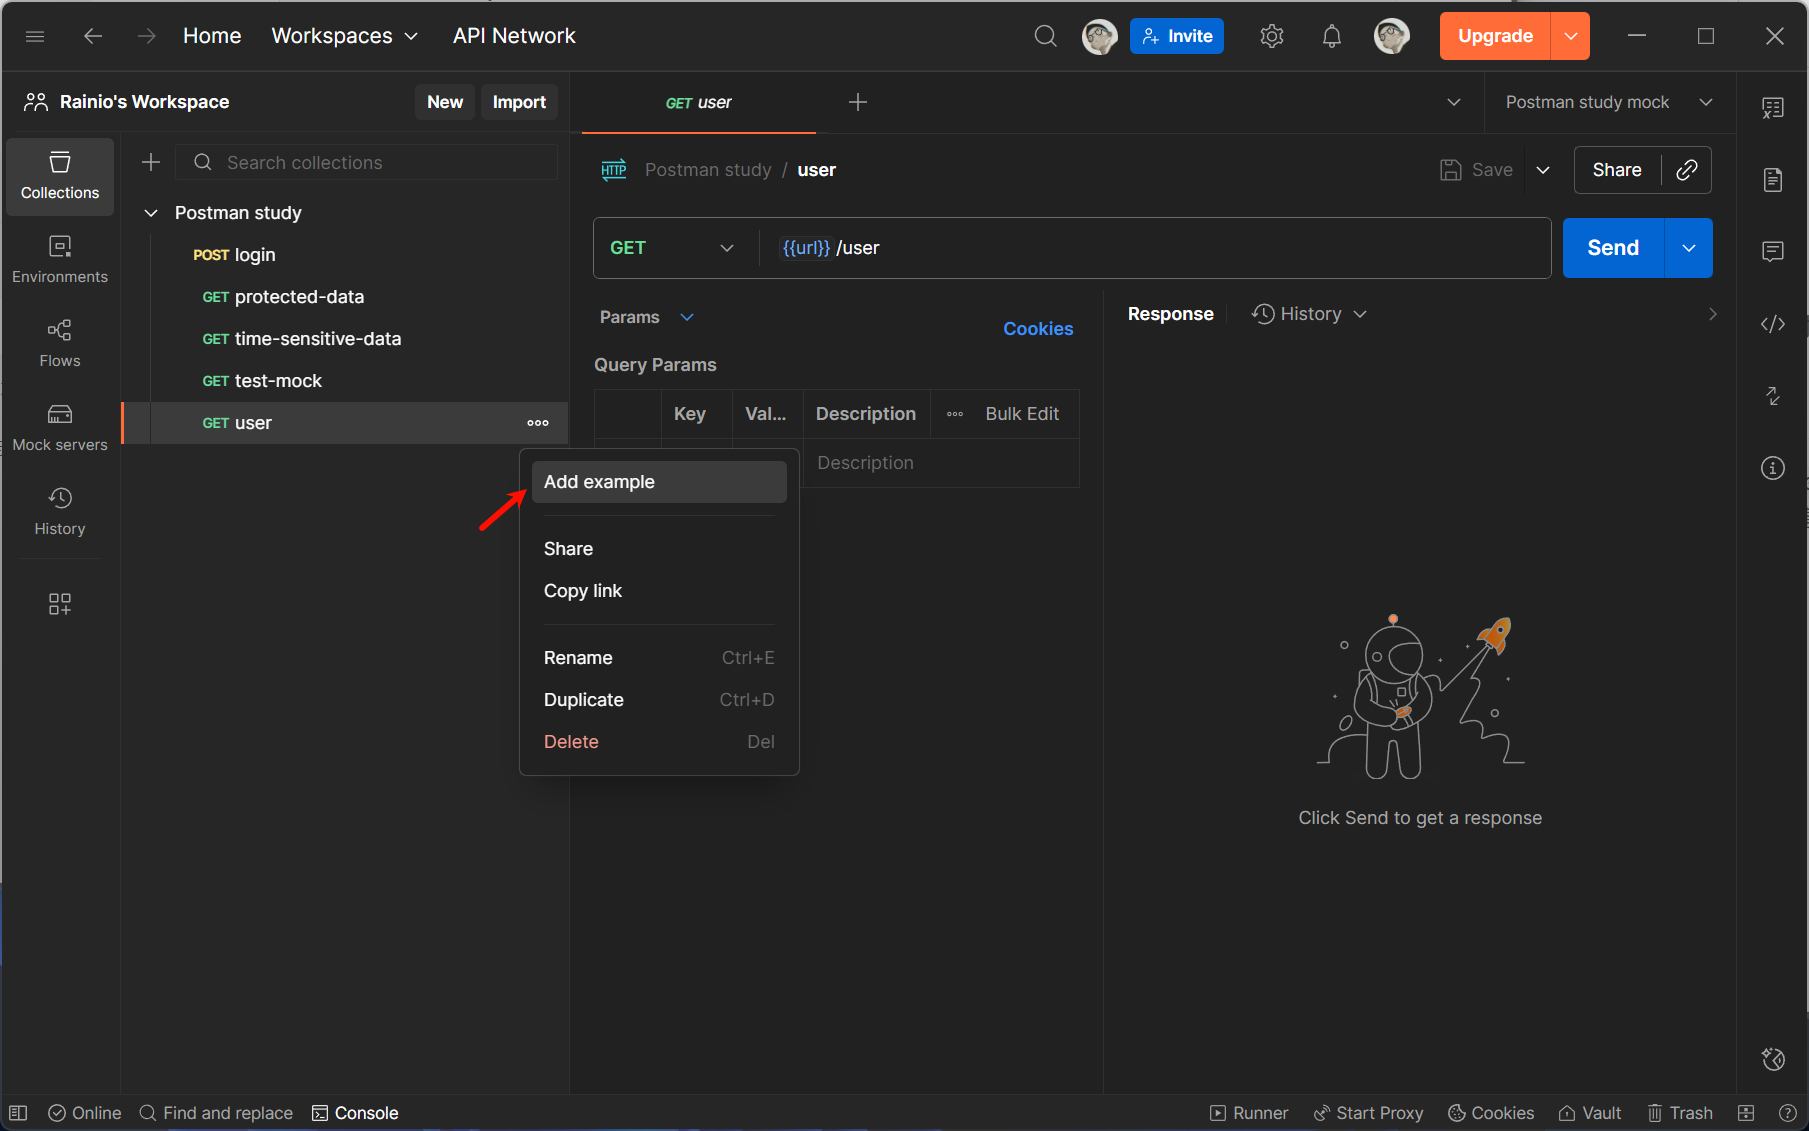The height and width of the screenshot is (1131, 1809).
Task: Click Bulk Edit
Action: pos(1022,414)
